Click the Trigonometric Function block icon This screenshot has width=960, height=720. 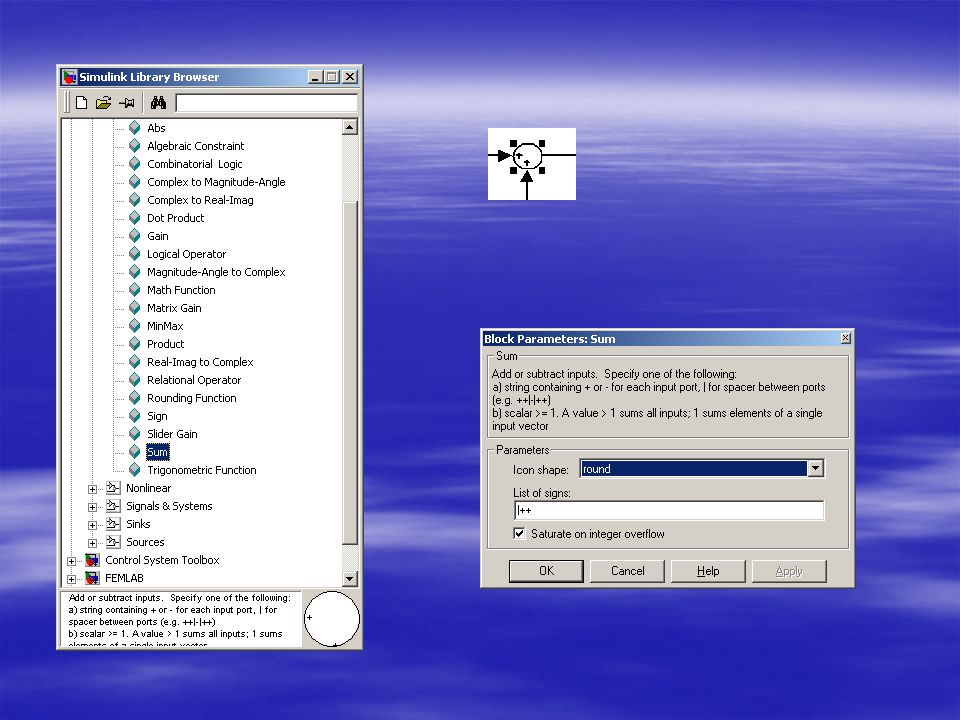(x=135, y=470)
